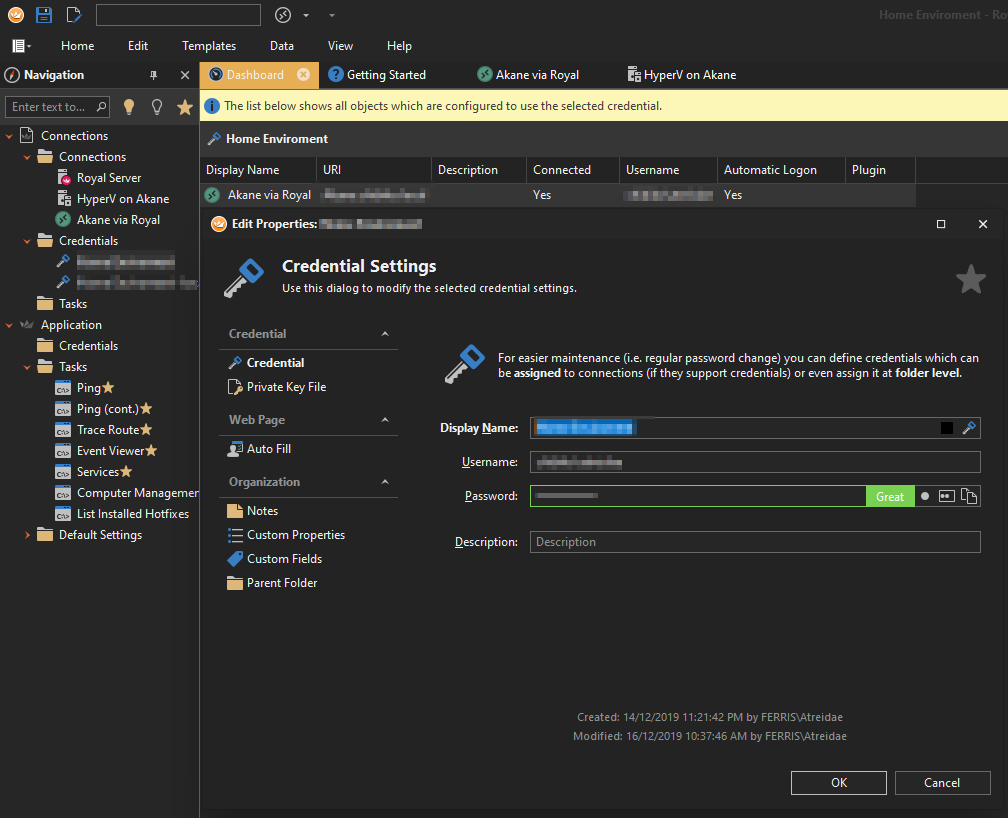The width and height of the screenshot is (1008, 818).
Task: Click Cancel in the Edit Properties dialog
Action: click(942, 783)
